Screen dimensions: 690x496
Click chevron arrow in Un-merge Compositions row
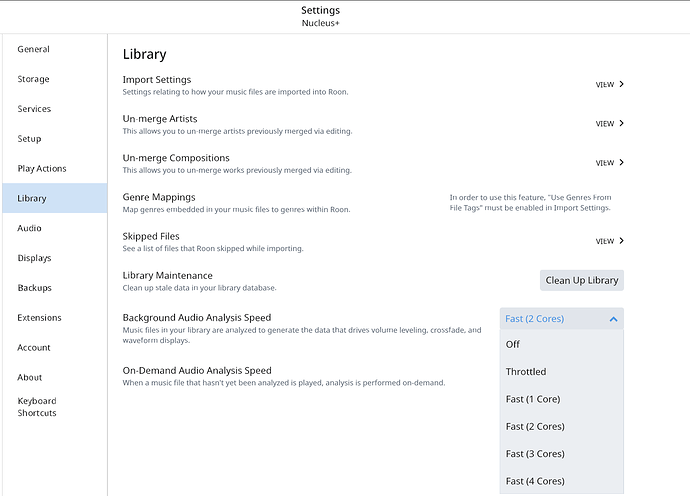click(x=621, y=162)
